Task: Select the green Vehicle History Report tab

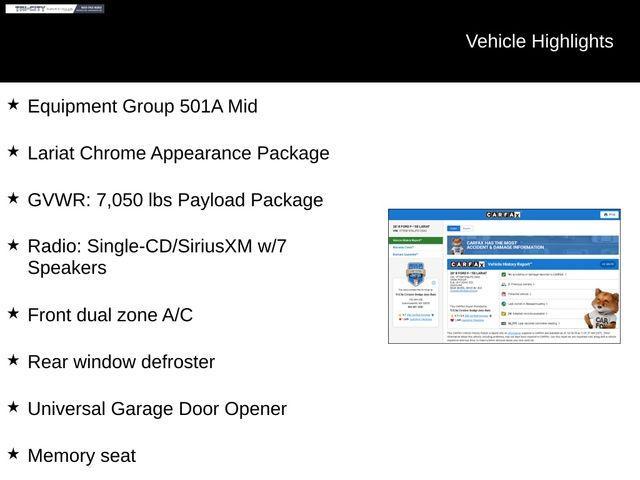Action: coord(415,241)
